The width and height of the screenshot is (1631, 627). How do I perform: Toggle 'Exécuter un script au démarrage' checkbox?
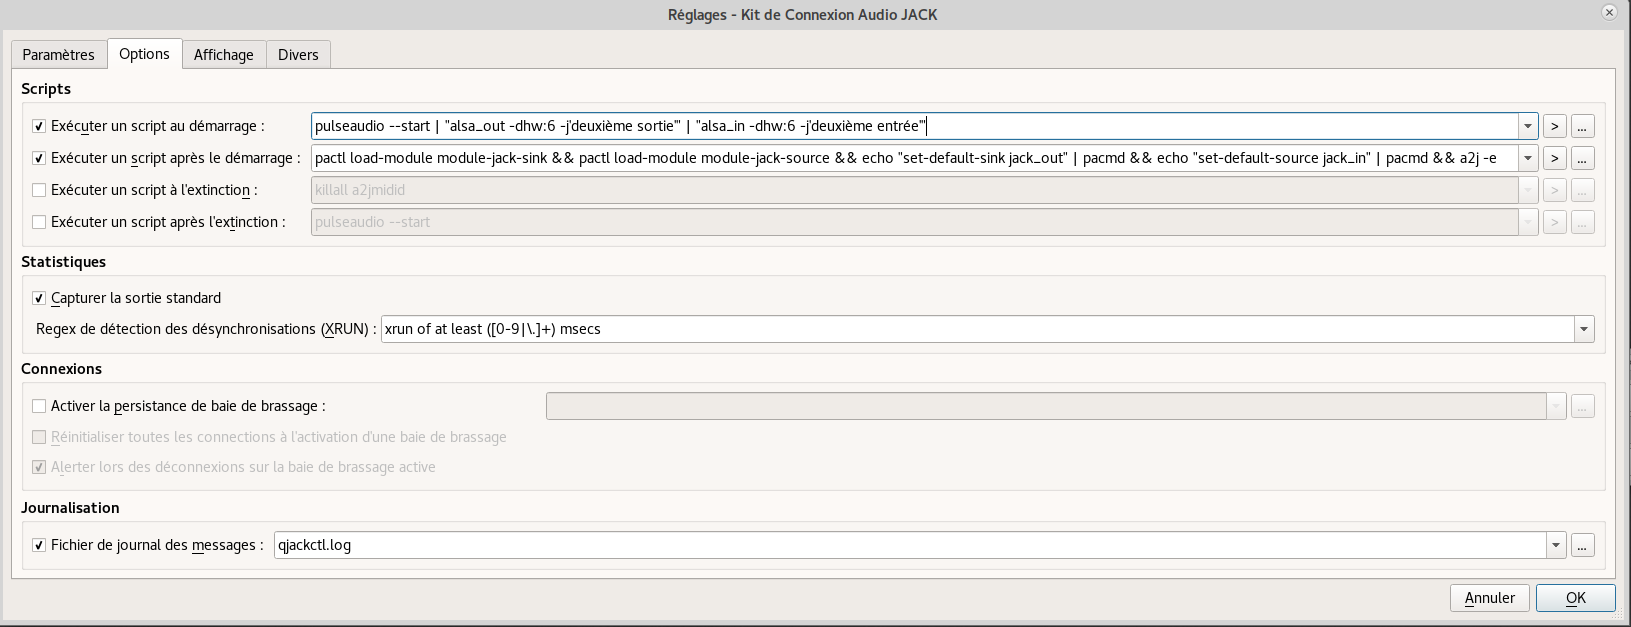[x=39, y=126]
